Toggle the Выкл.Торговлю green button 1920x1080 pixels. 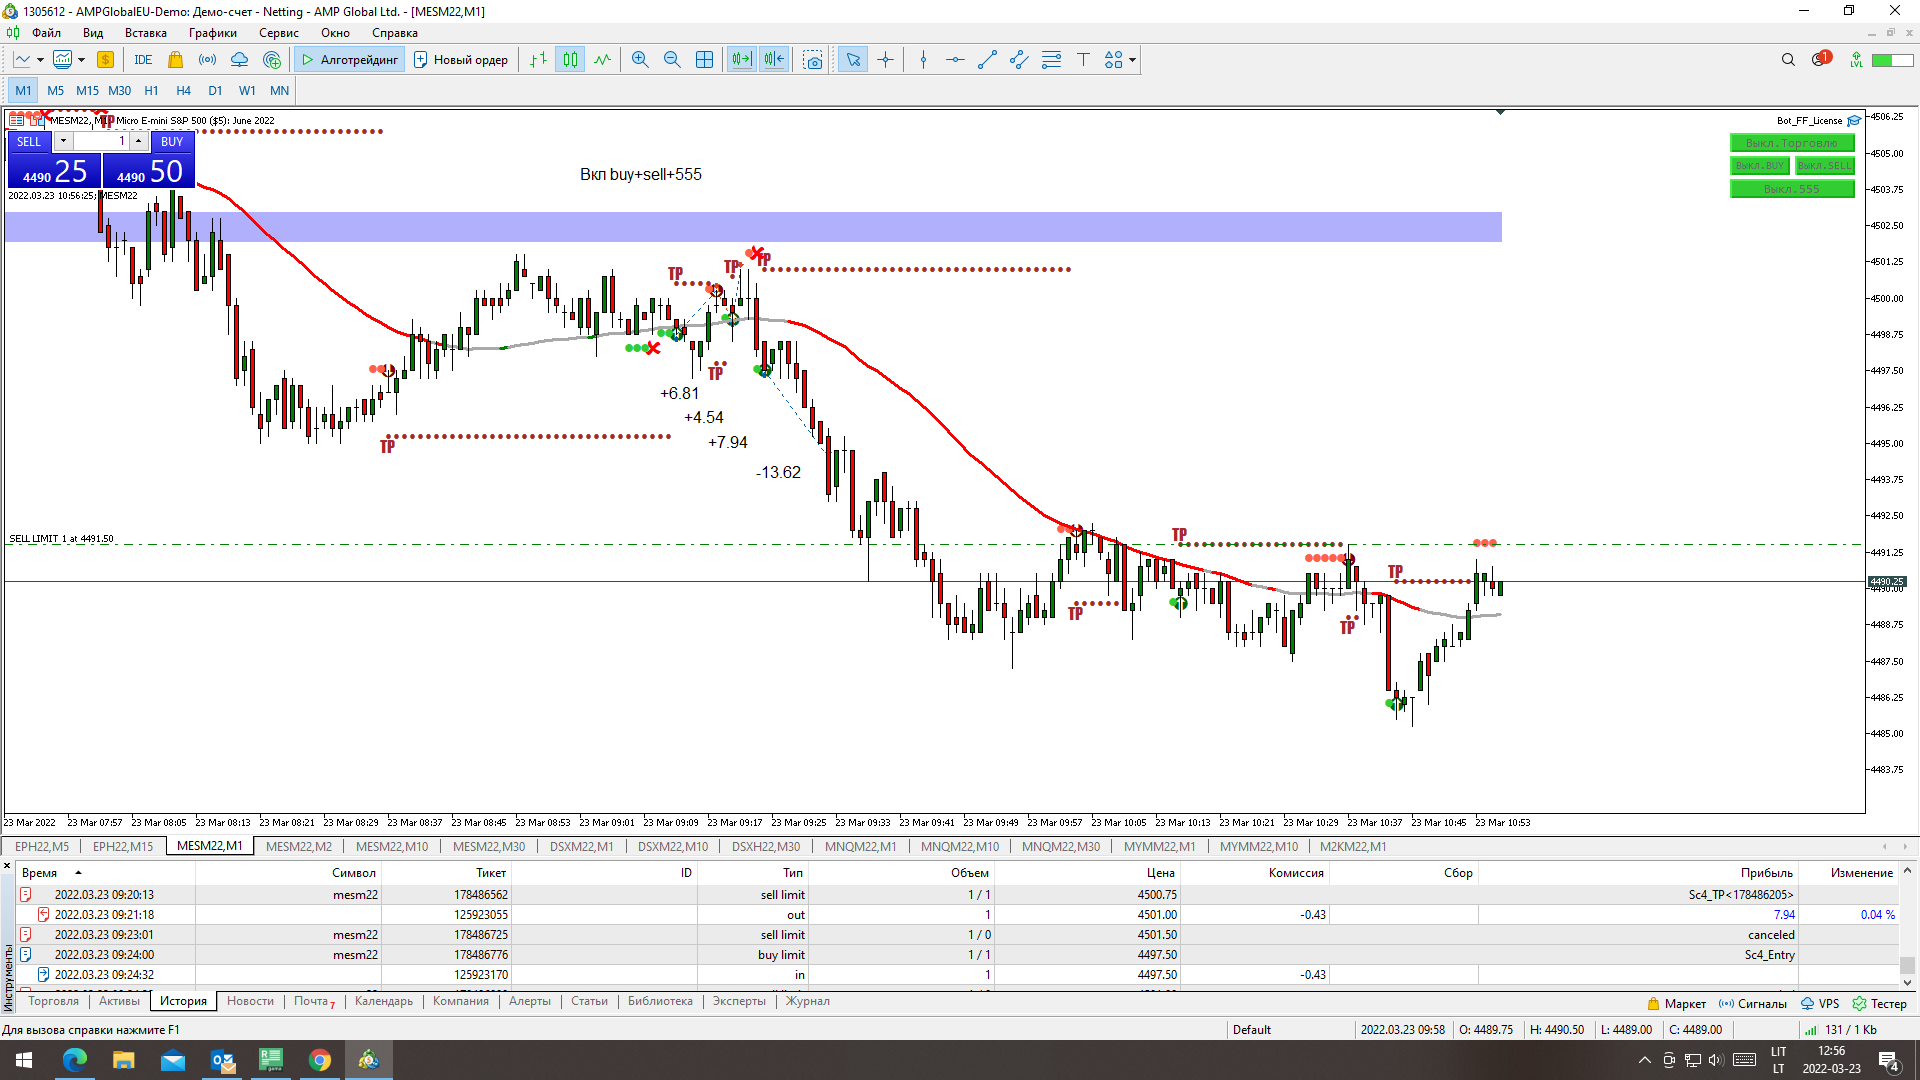(1791, 143)
